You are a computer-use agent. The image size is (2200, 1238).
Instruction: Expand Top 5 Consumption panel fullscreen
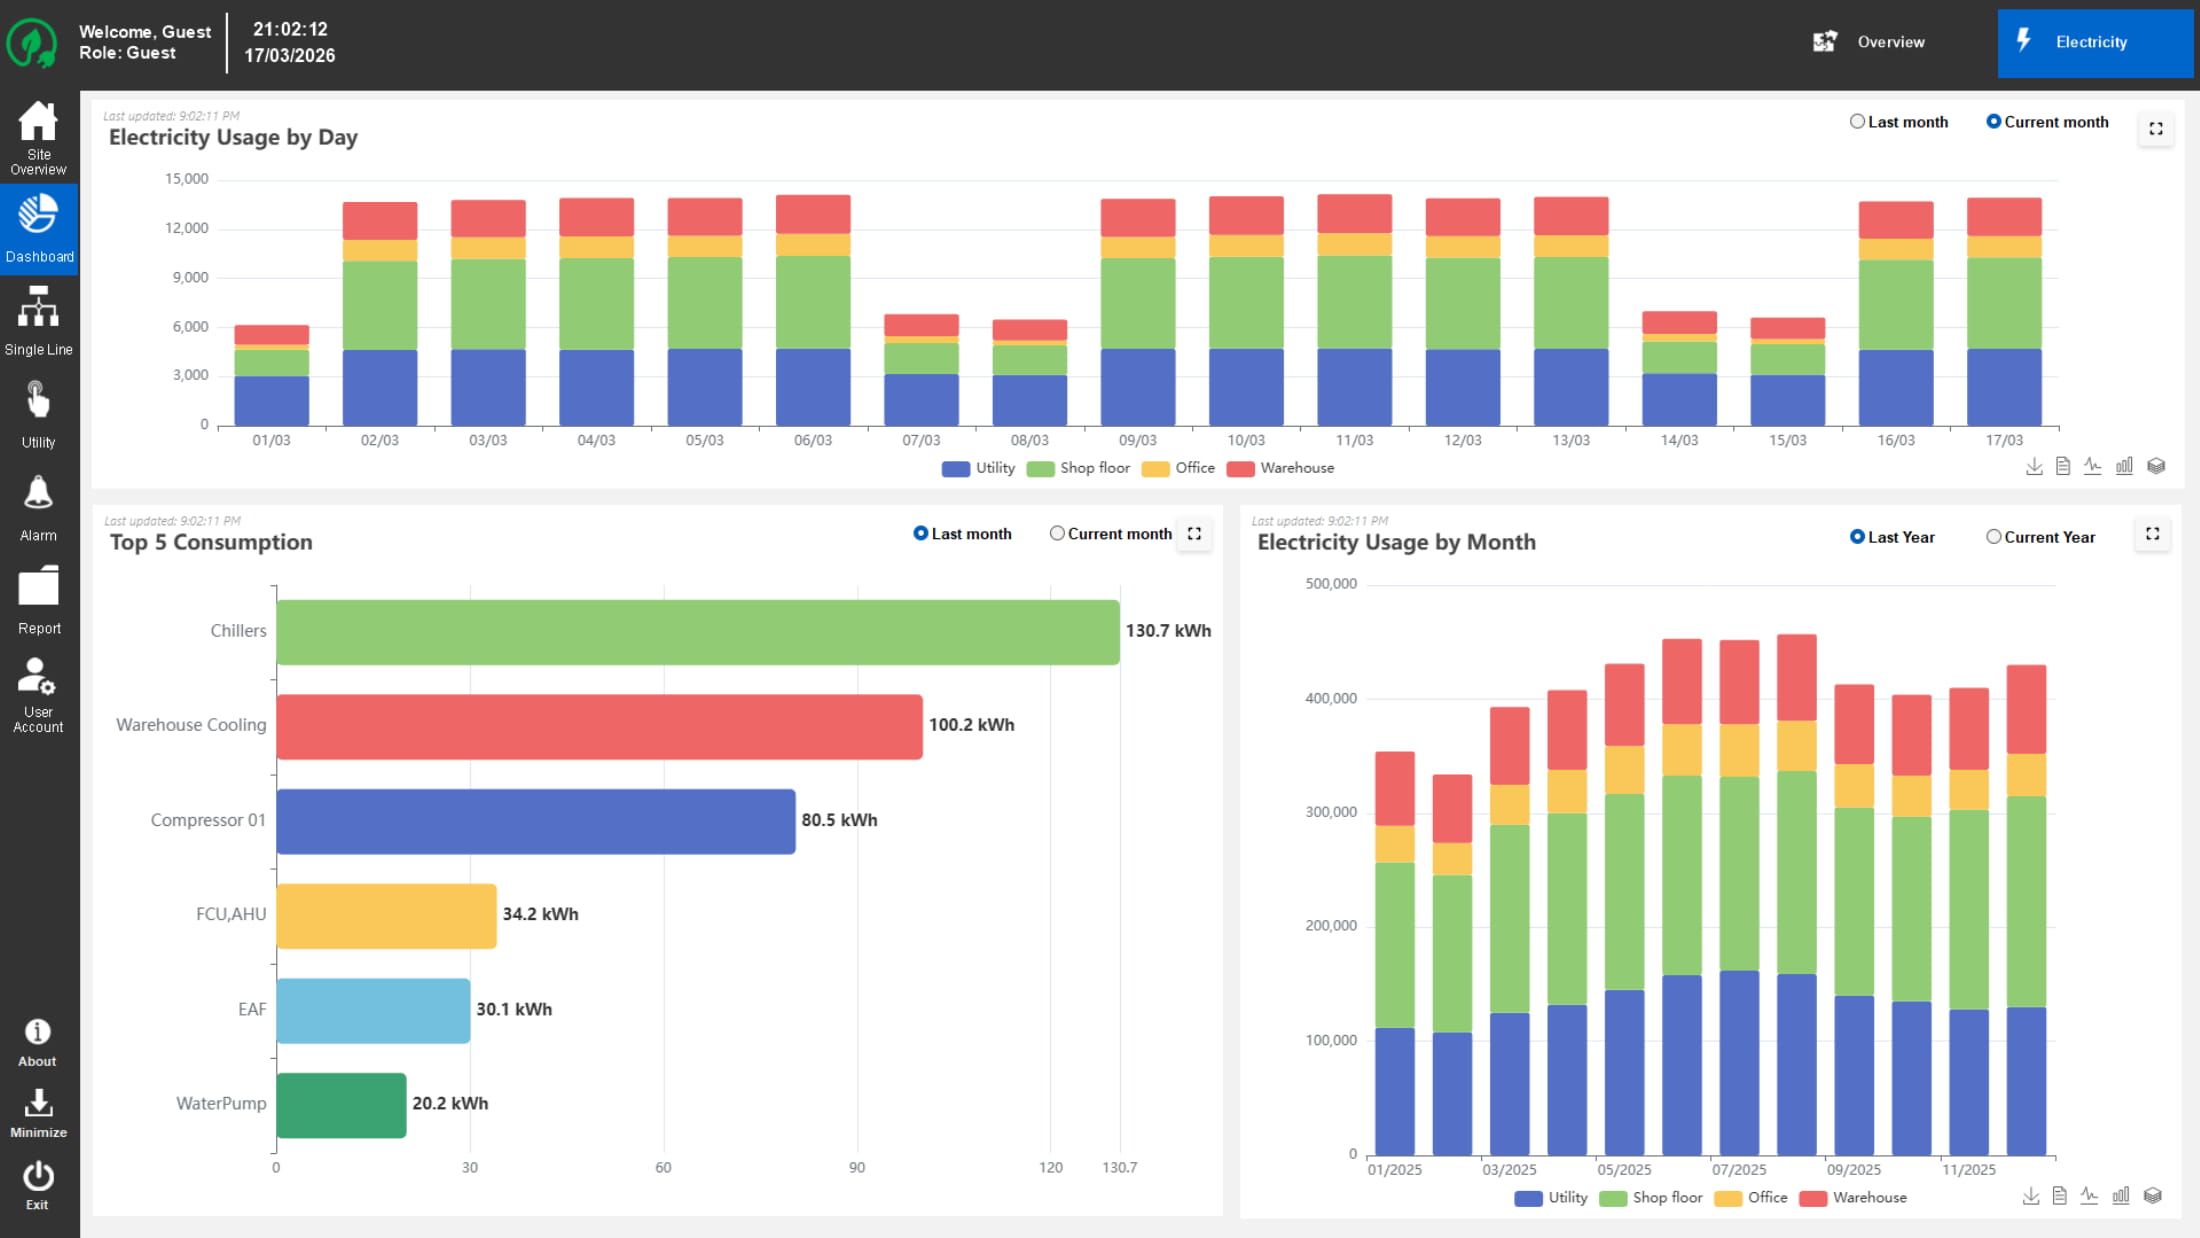1194,534
